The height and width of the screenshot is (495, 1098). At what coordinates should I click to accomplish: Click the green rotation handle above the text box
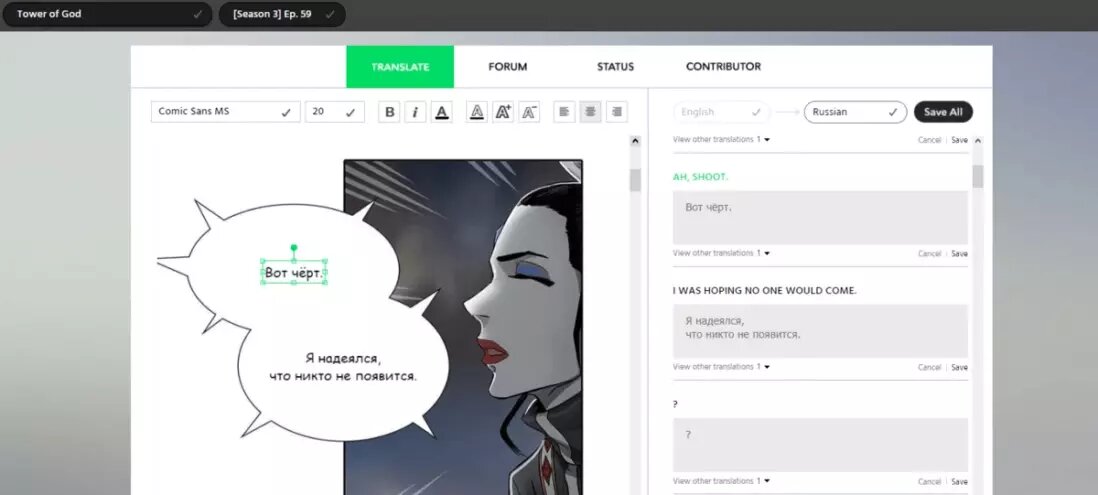click(x=293, y=247)
